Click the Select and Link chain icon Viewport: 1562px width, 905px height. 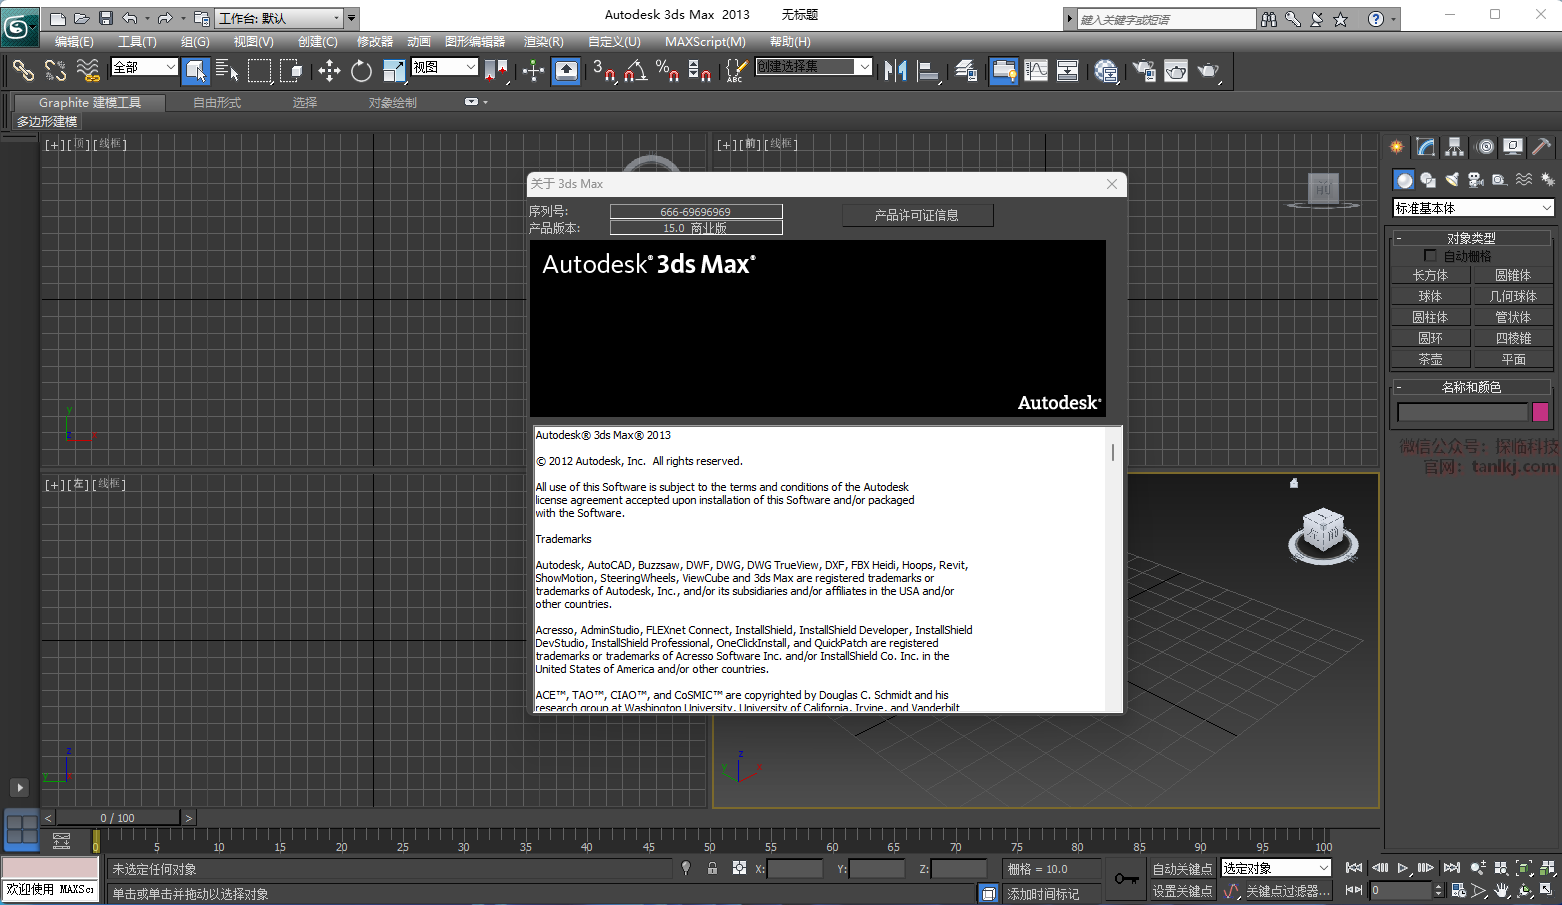(23, 70)
